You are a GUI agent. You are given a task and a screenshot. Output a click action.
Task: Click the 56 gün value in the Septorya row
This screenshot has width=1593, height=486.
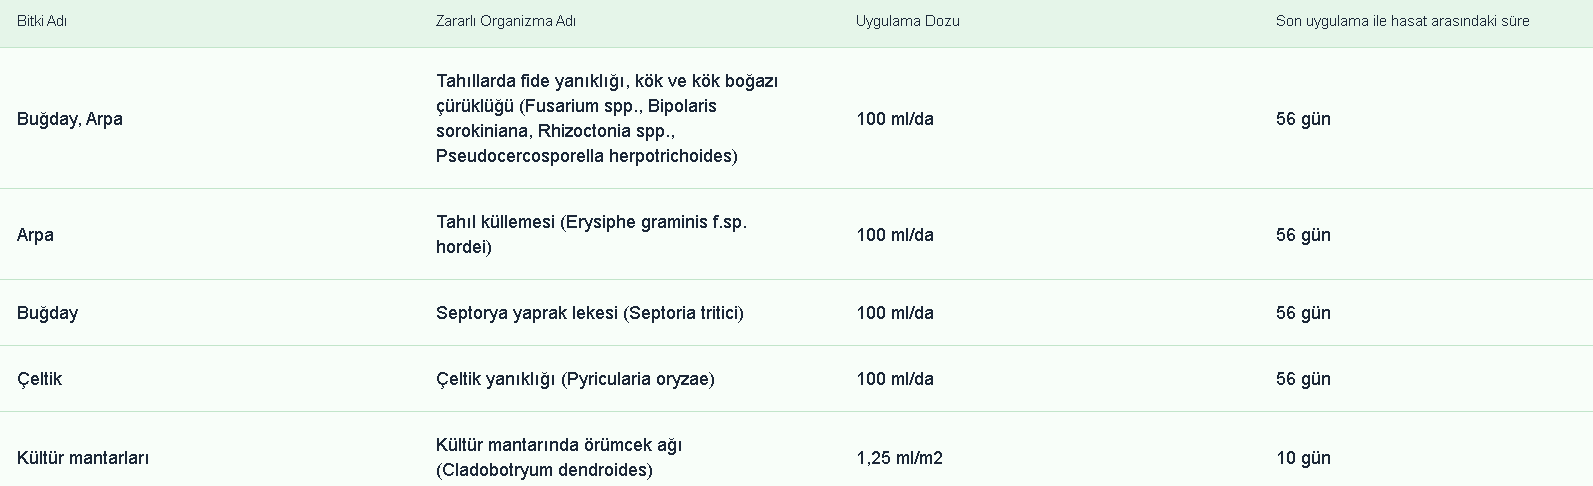pyautogui.click(x=1303, y=313)
